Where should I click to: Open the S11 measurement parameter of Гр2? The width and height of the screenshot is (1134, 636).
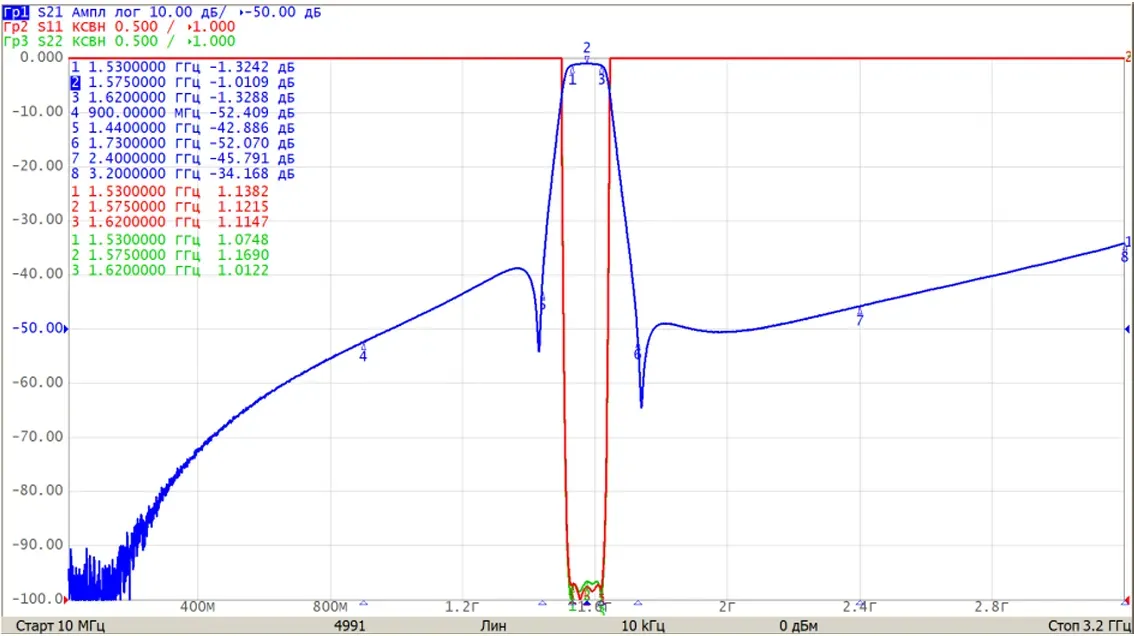click(x=50, y=27)
